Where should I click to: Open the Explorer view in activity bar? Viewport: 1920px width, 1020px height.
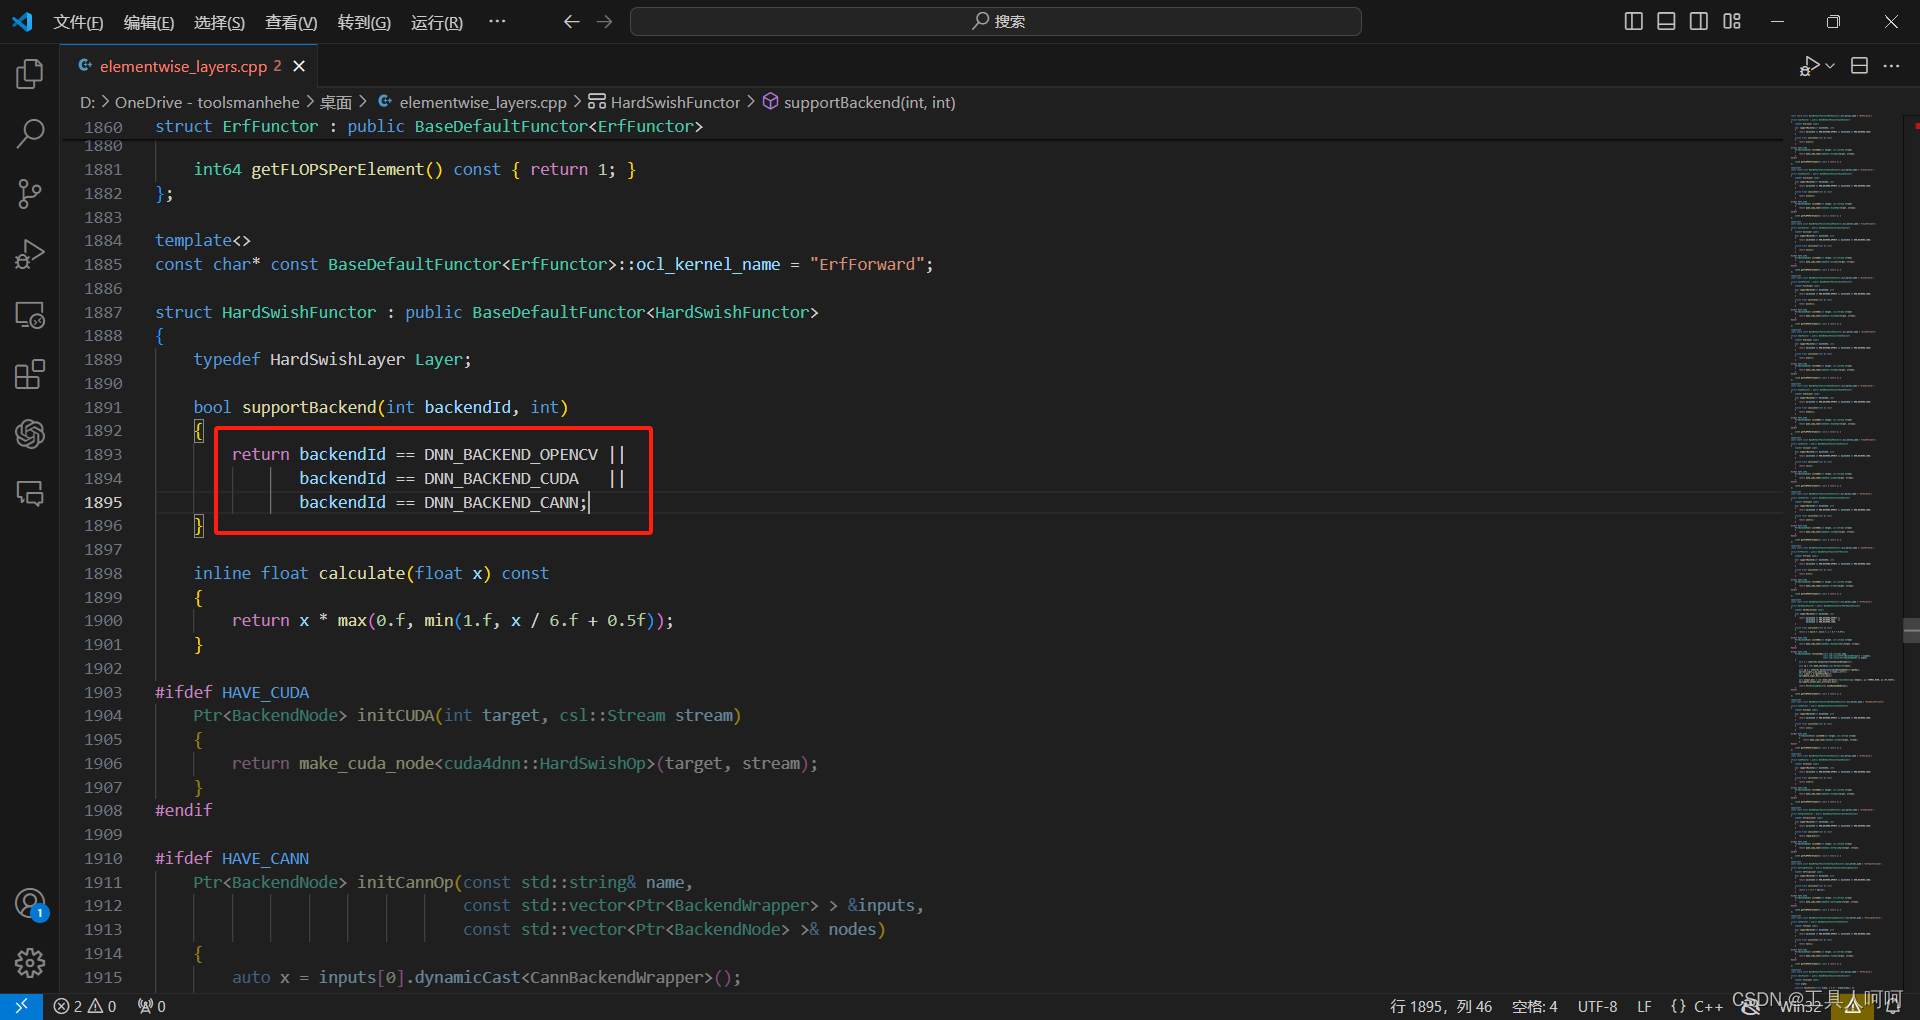click(30, 73)
